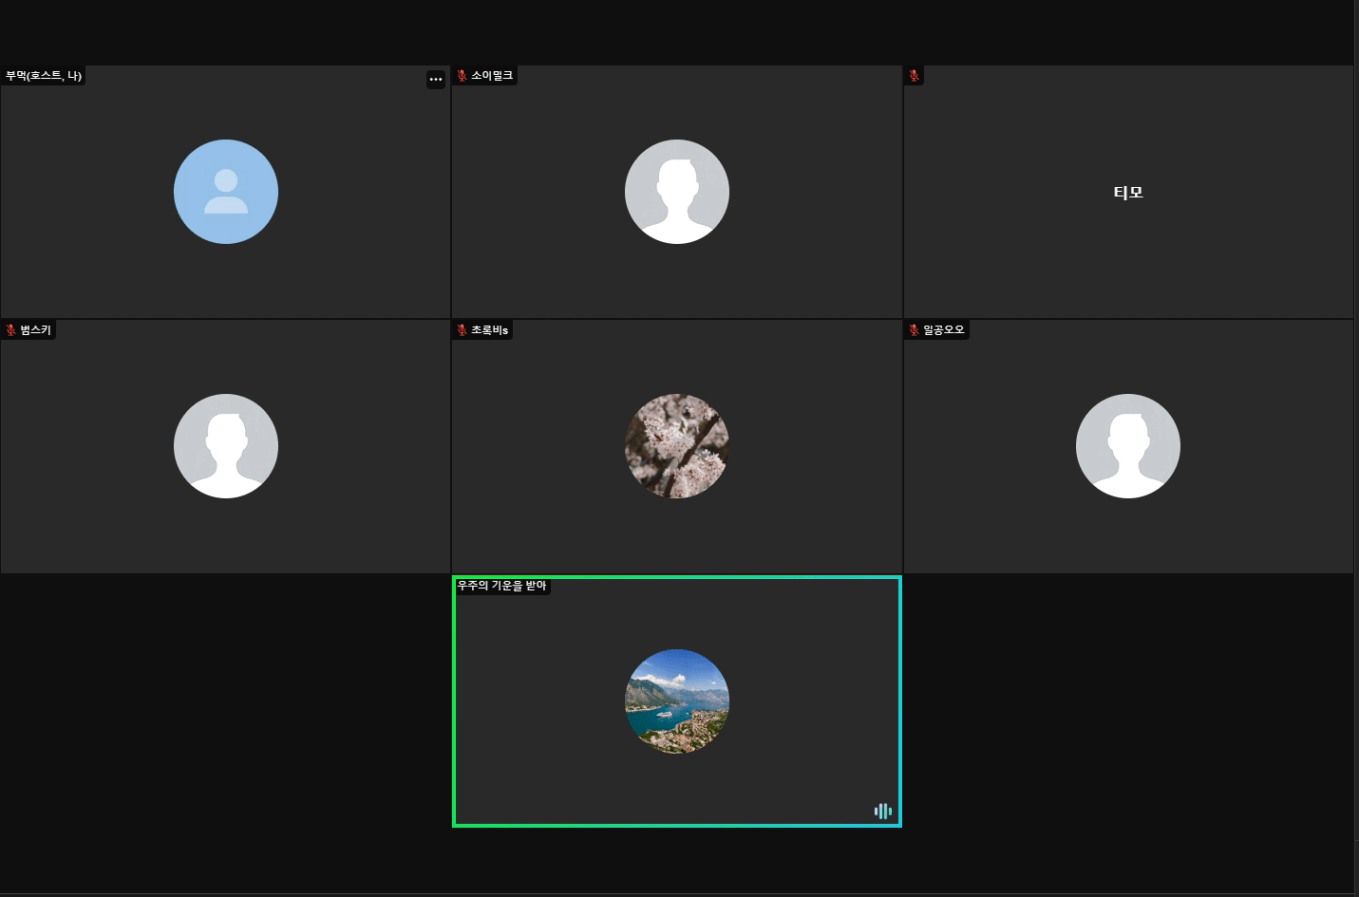
Task: Click the muted mic icon beside 일공오오
Action: point(914,330)
